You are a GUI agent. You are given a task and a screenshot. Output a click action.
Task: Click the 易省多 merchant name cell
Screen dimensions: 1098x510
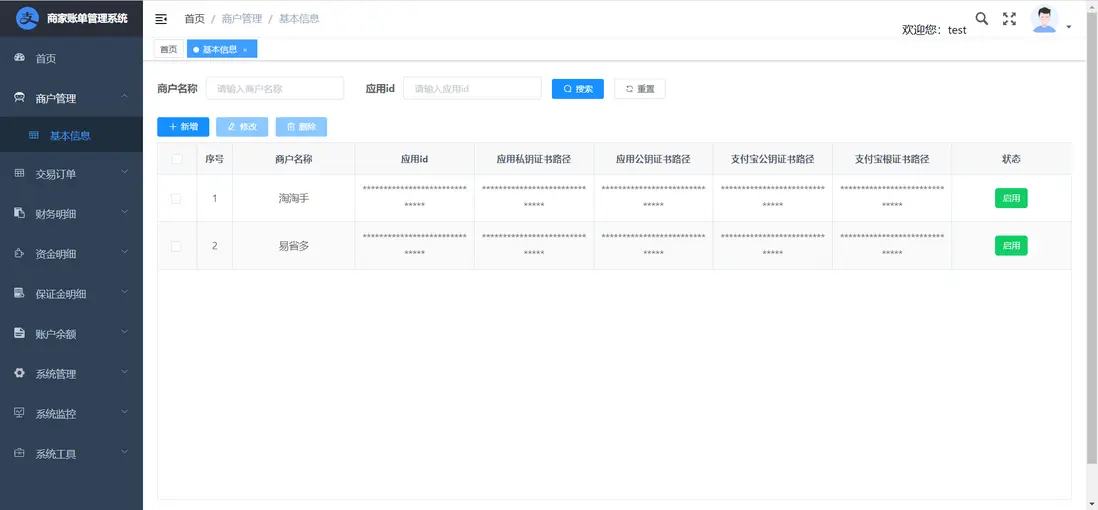click(293, 246)
